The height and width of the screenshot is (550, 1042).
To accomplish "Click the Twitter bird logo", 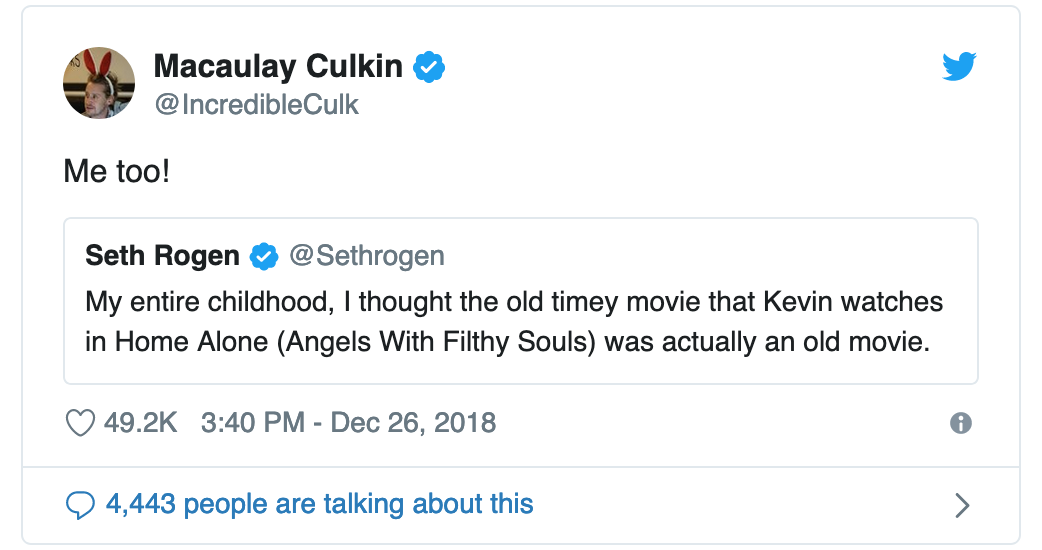I will click(x=959, y=67).
